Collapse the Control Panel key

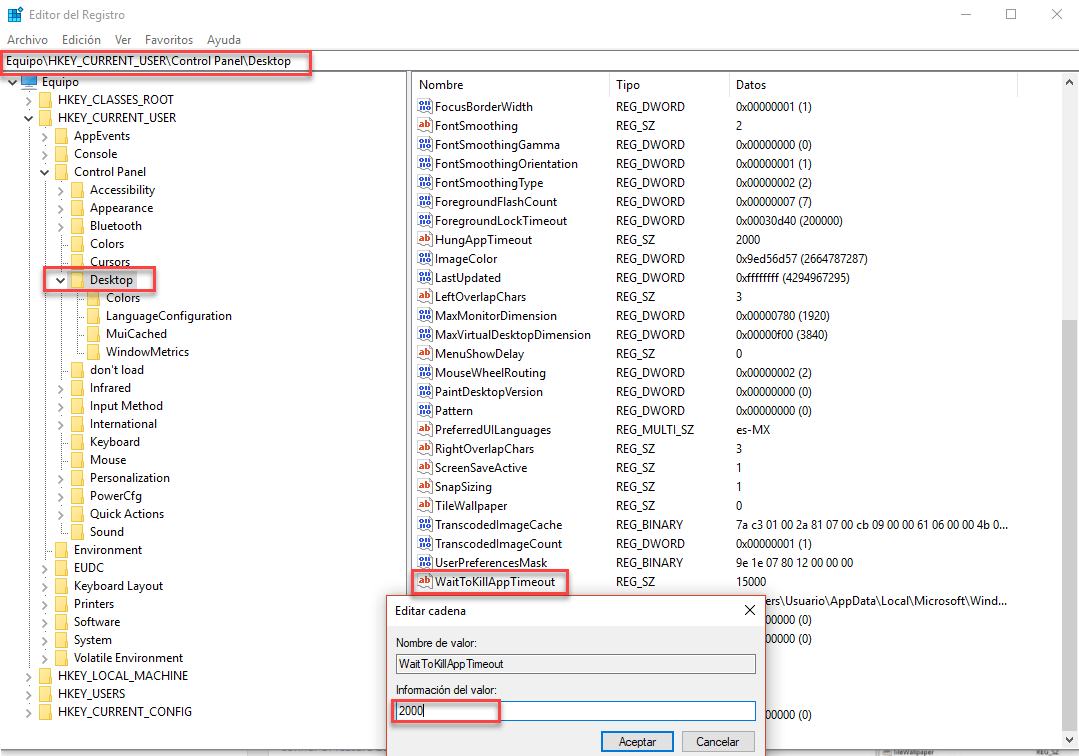click(x=45, y=172)
